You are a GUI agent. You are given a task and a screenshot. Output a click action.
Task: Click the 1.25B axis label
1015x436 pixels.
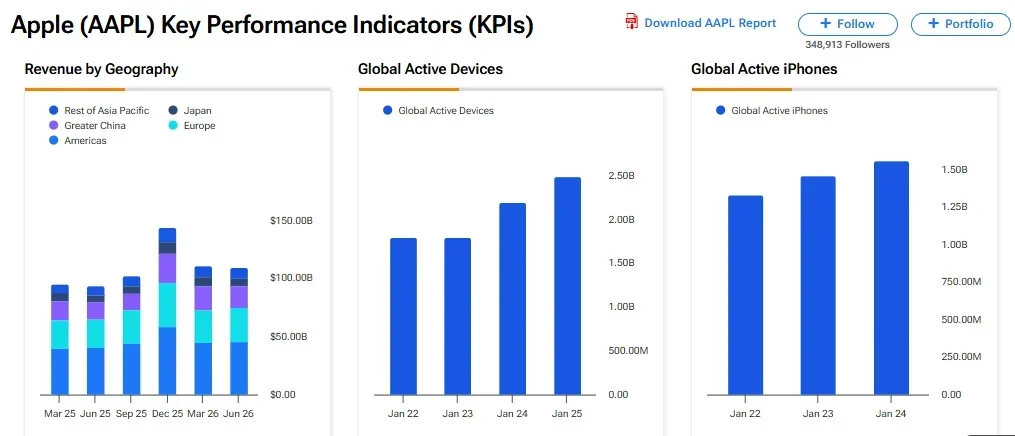(x=954, y=207)
